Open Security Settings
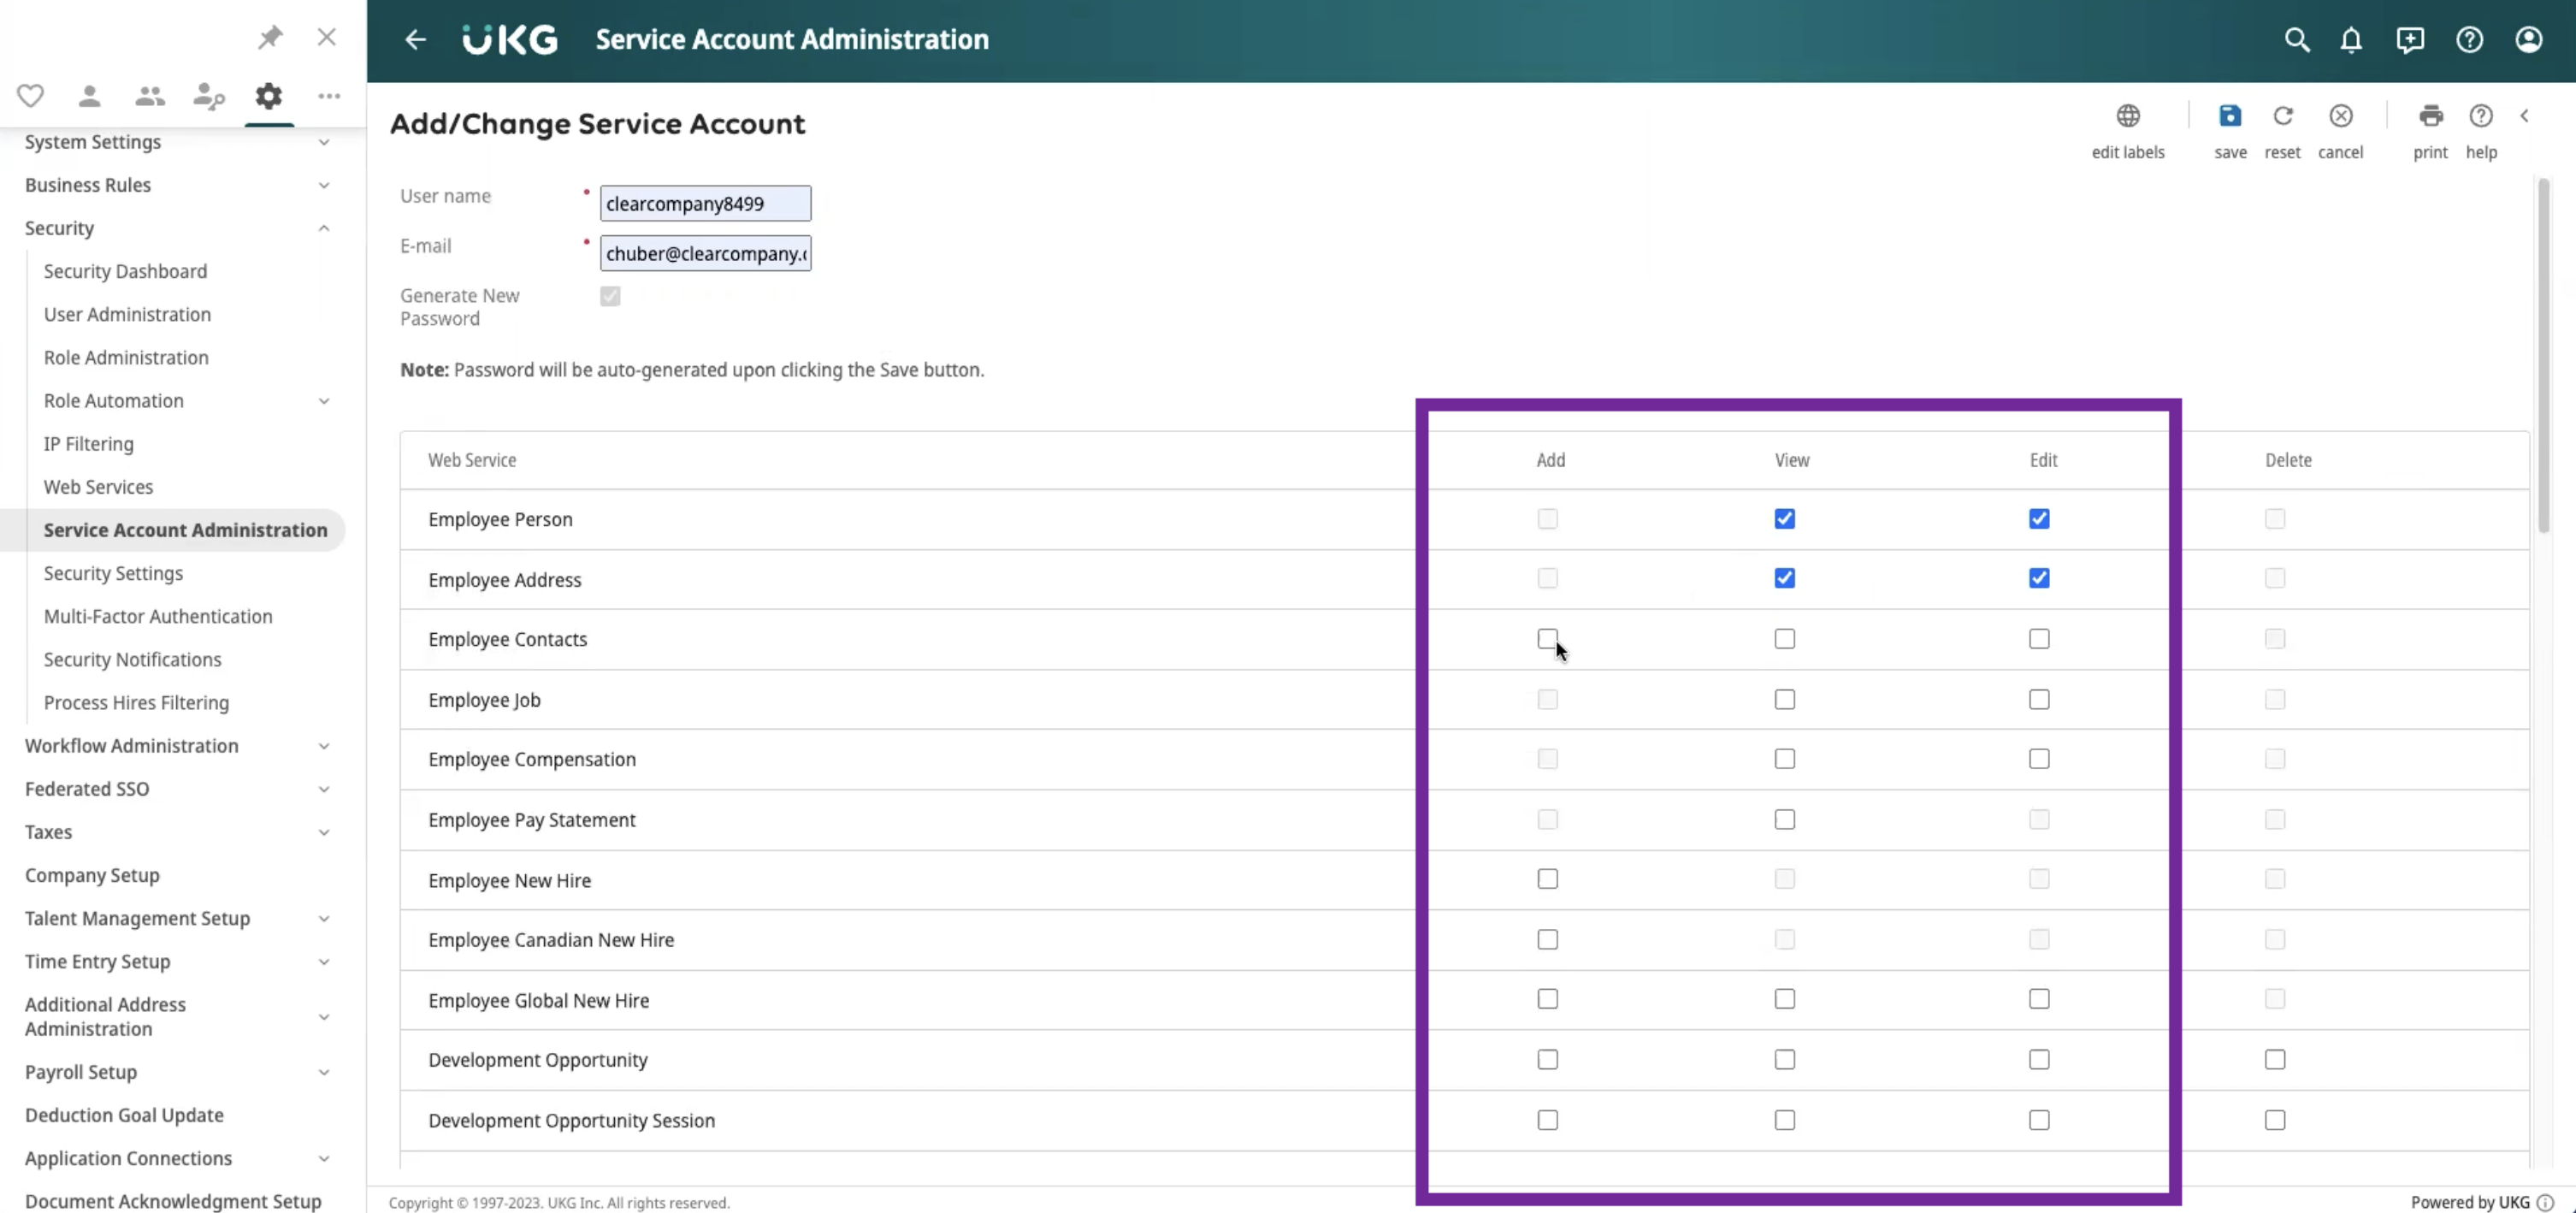The width and height of the screenshot is (2576, 1213). pyautogui.click(x=113, y=573)
